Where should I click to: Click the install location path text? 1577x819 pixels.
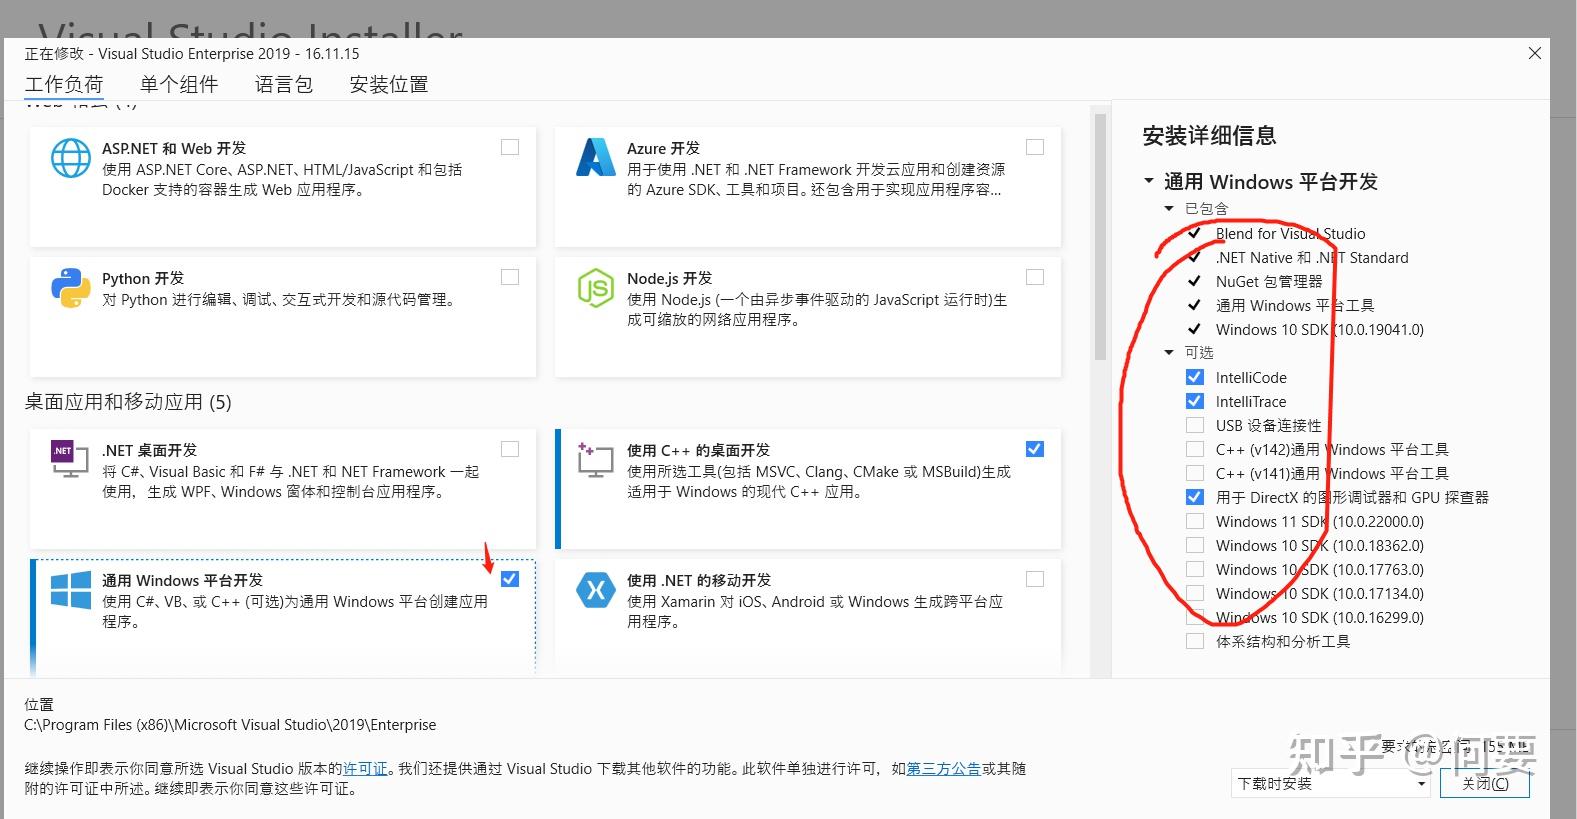tap(230, 725)
